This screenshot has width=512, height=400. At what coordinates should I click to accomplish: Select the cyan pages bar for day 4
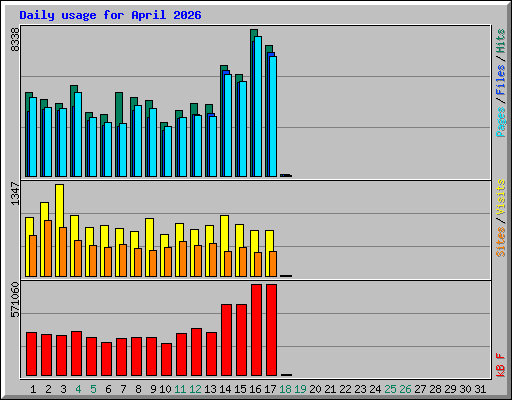point(78,134)
